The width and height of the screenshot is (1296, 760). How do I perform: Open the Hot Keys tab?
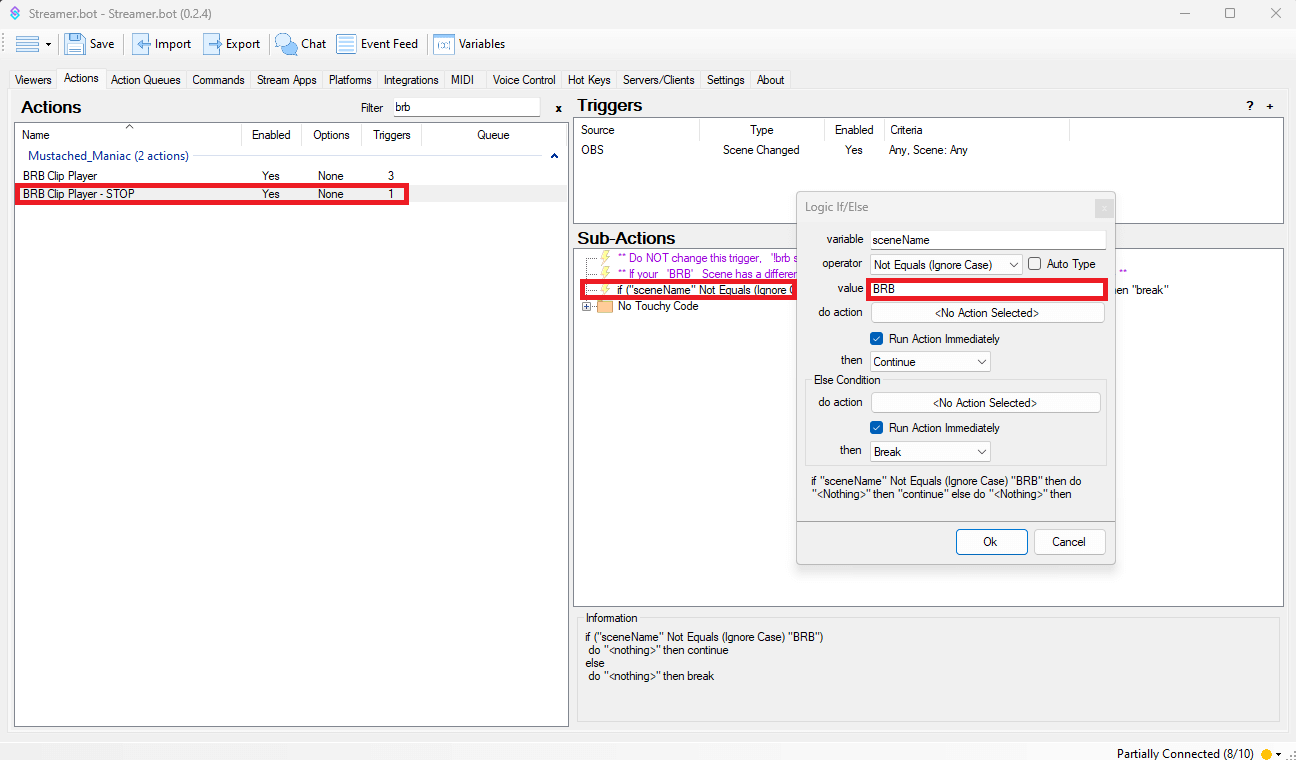tap(589, 80)
